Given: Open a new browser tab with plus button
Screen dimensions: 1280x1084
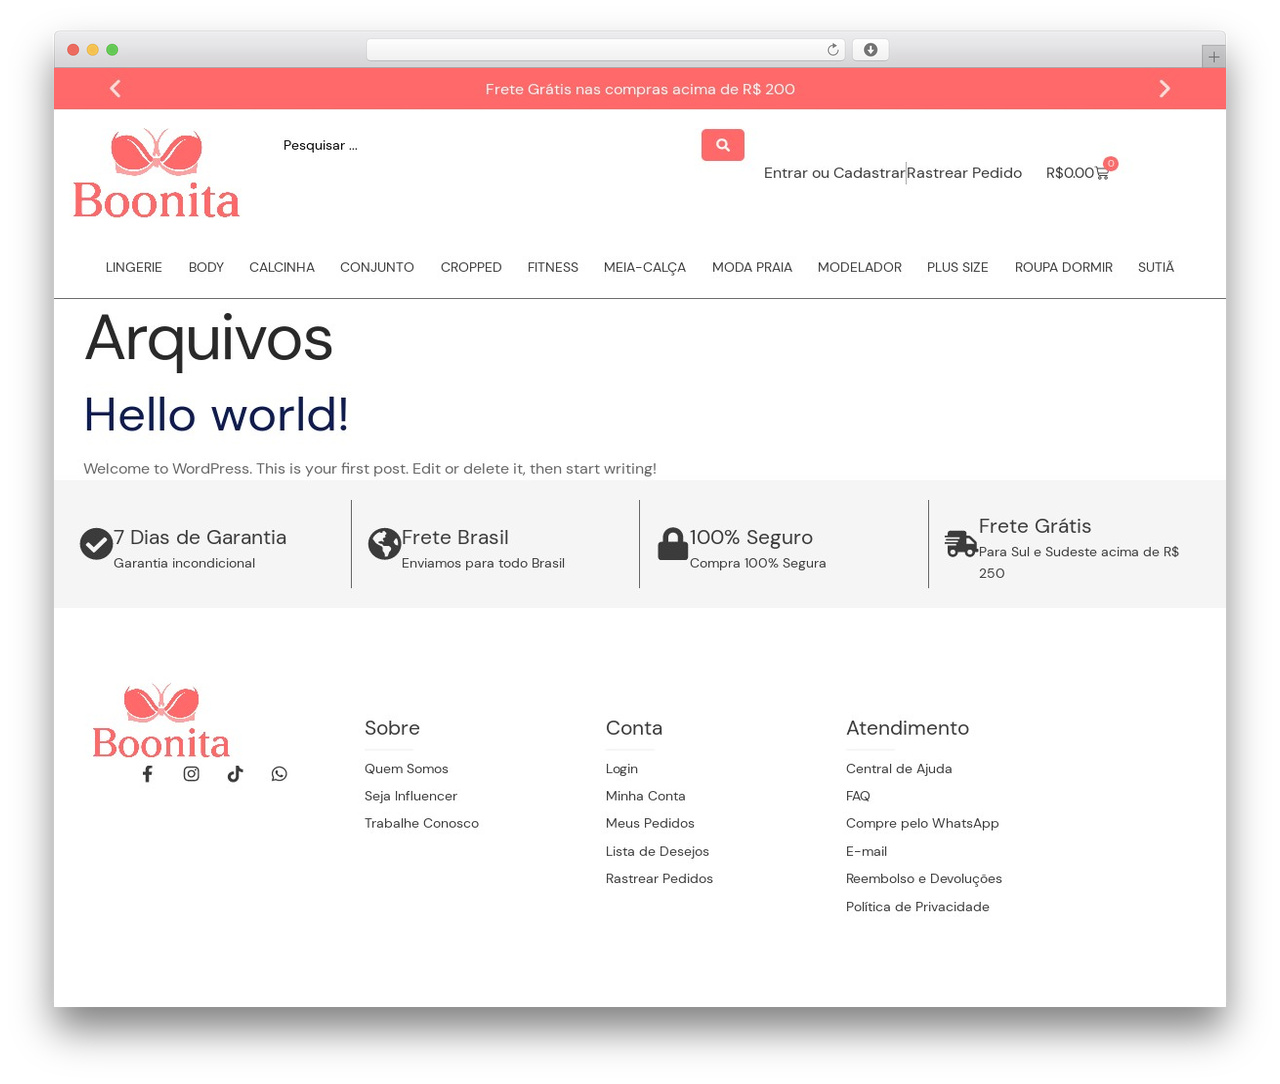Looking at the screenshot, I should 1213,57.
